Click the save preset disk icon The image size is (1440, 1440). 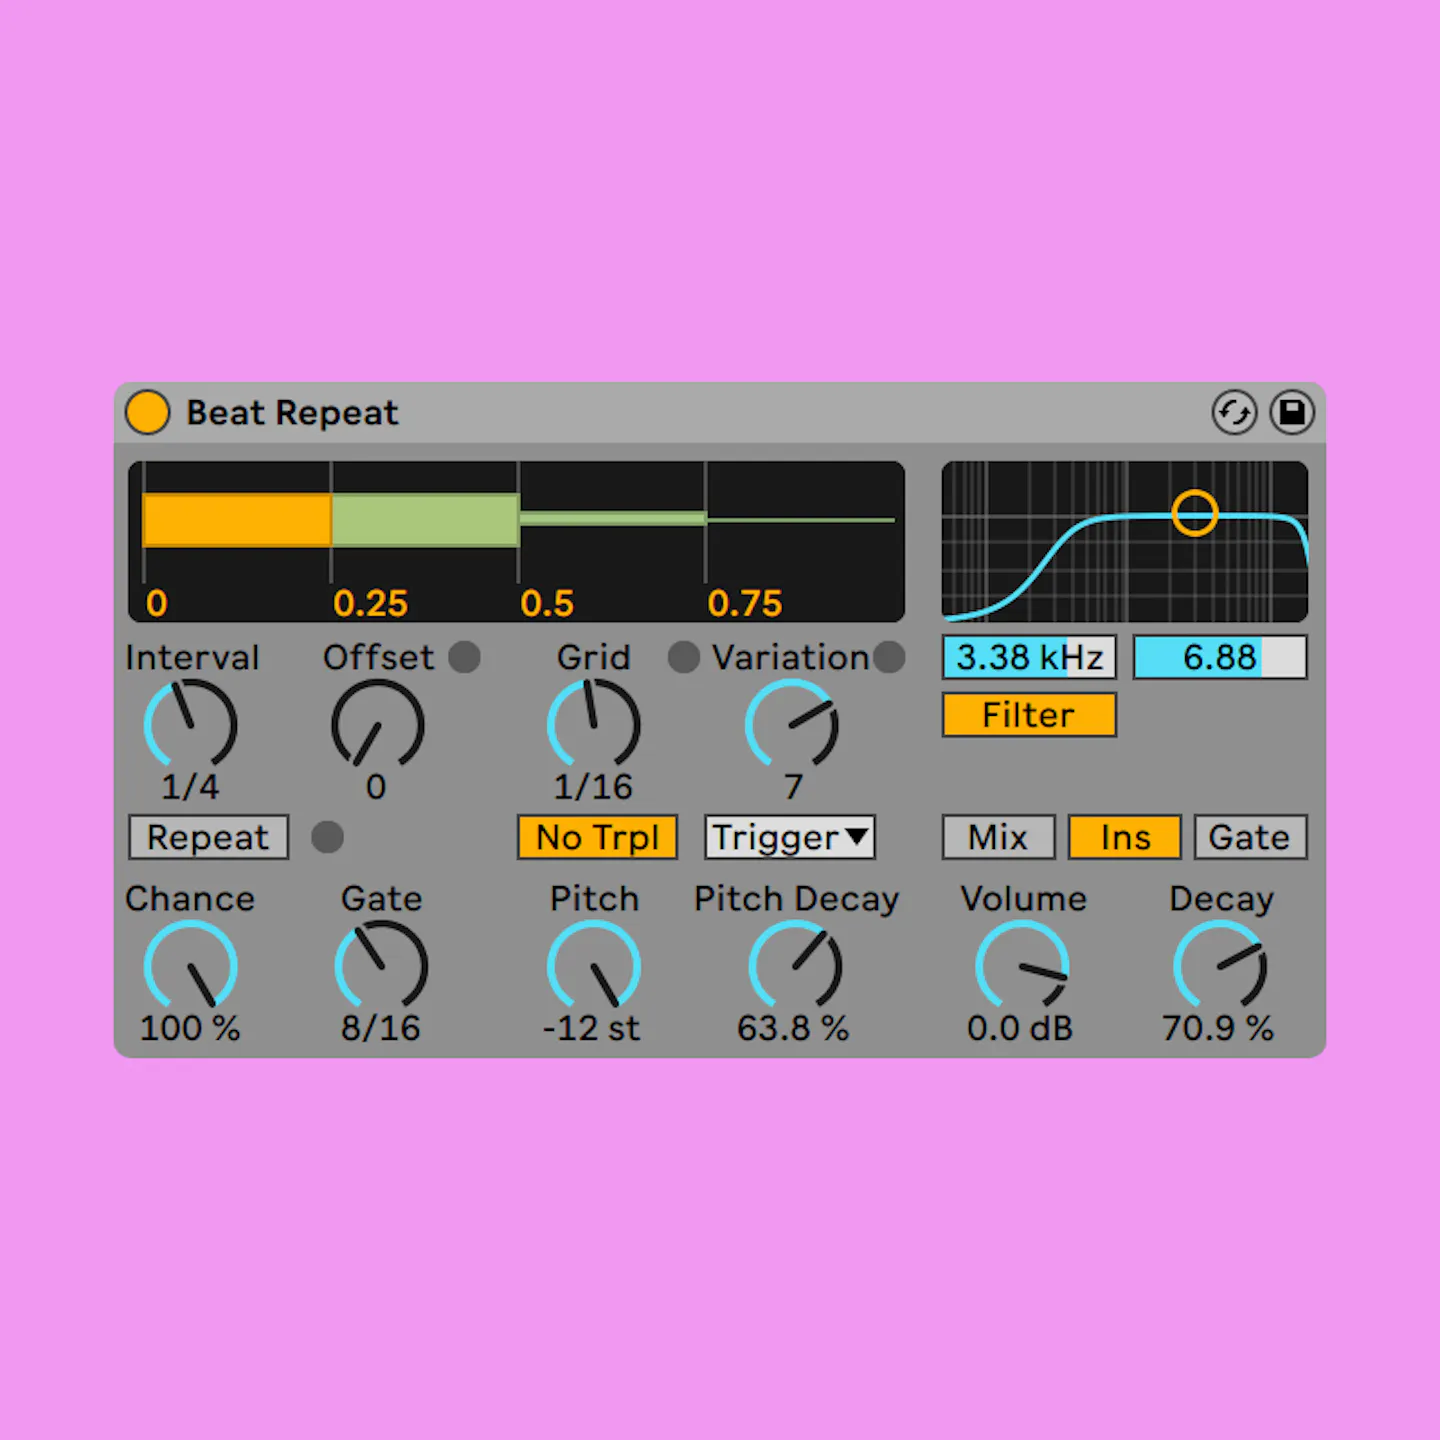tap(1292, 412)
